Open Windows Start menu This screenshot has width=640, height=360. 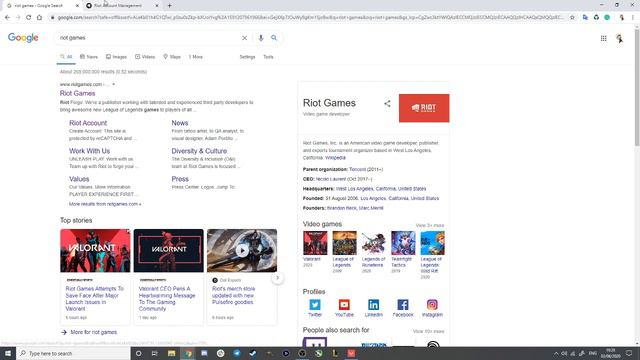8,353
